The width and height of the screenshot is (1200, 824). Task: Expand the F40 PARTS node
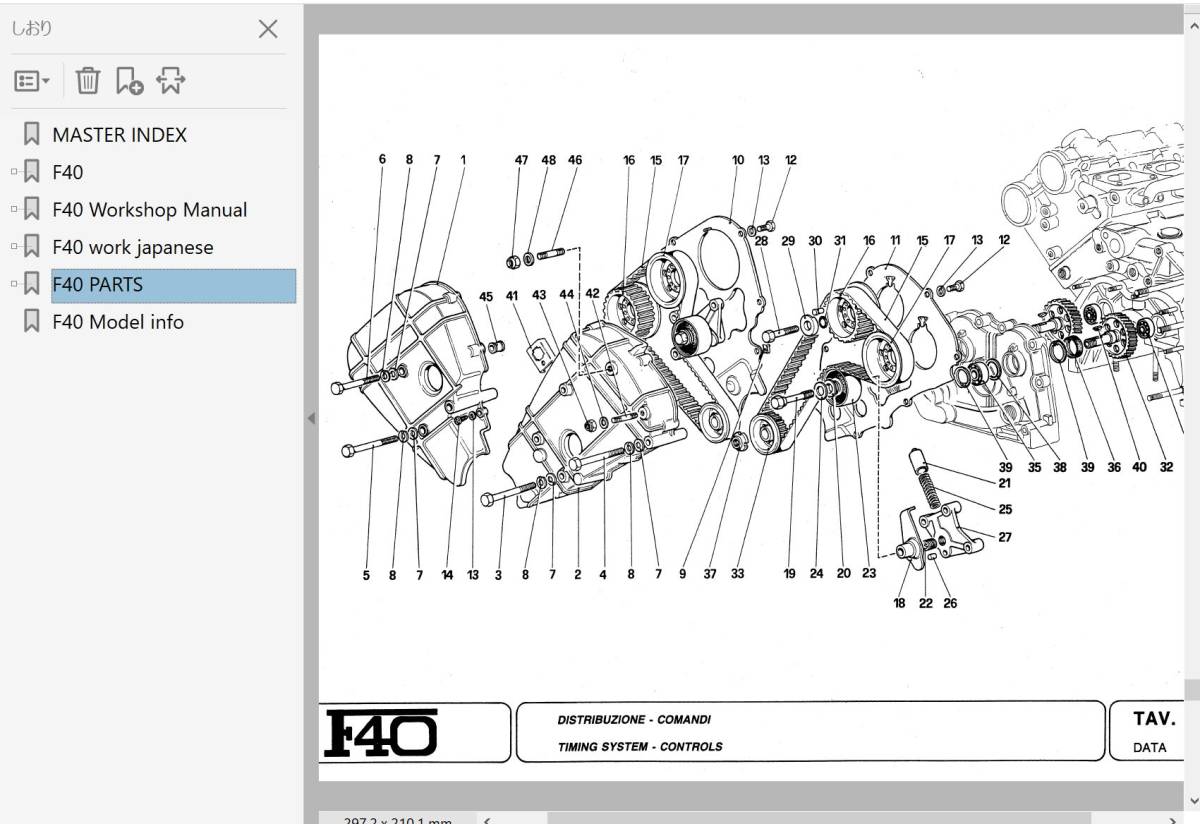click(14, 285)
